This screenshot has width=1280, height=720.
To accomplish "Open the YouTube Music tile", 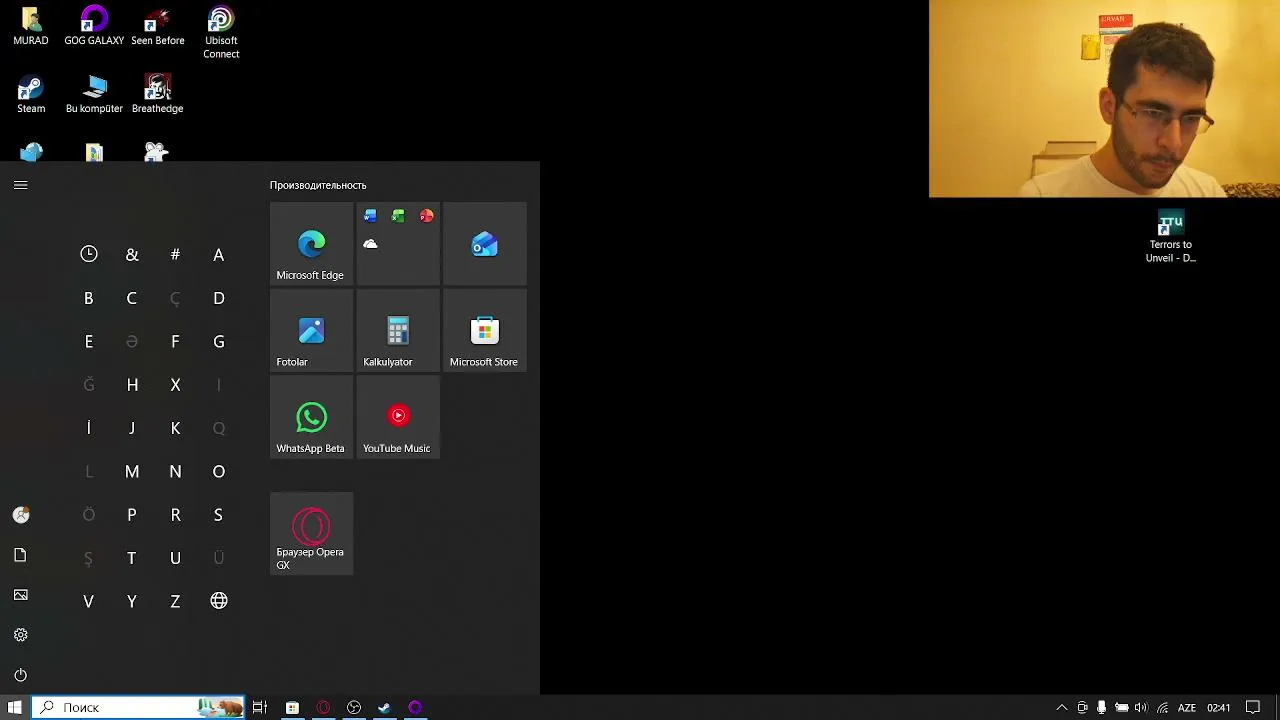I will coord(398,418).
